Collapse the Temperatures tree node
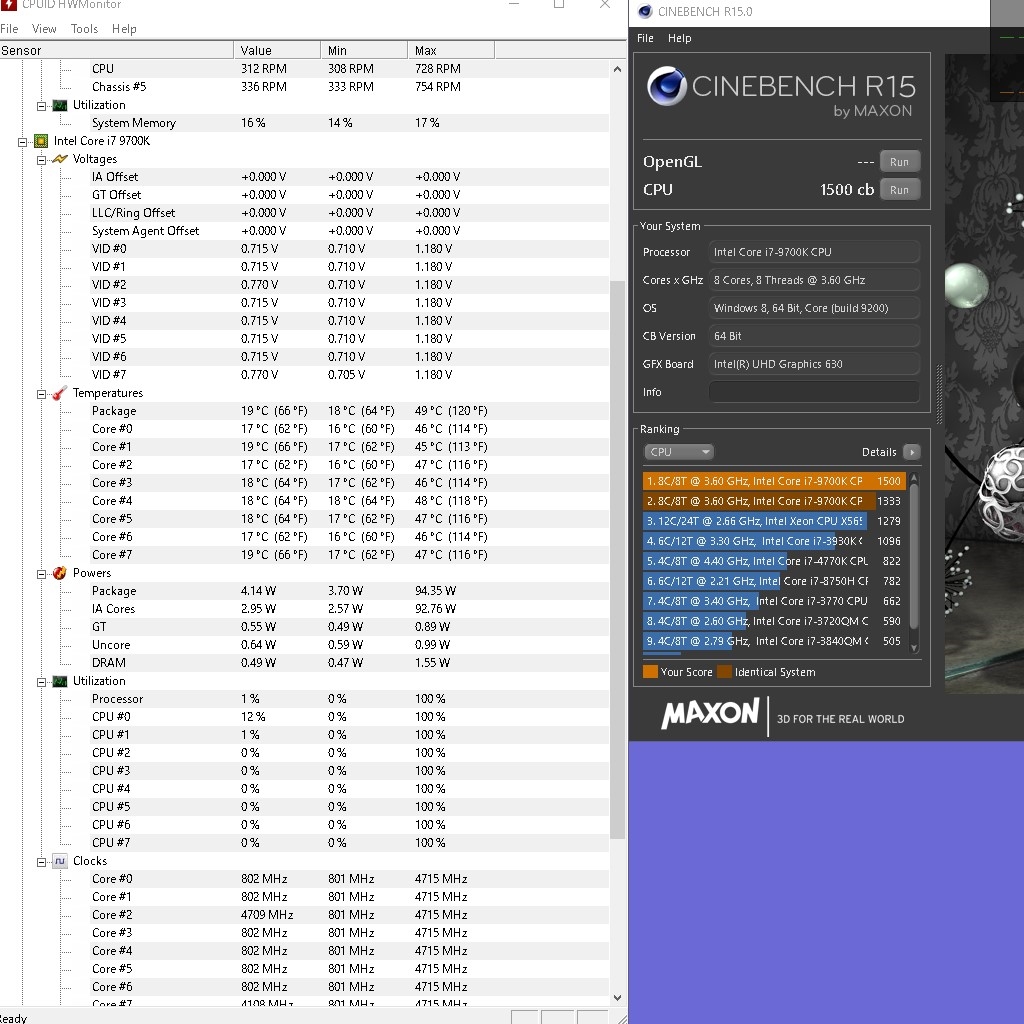 tap(42, 393)
